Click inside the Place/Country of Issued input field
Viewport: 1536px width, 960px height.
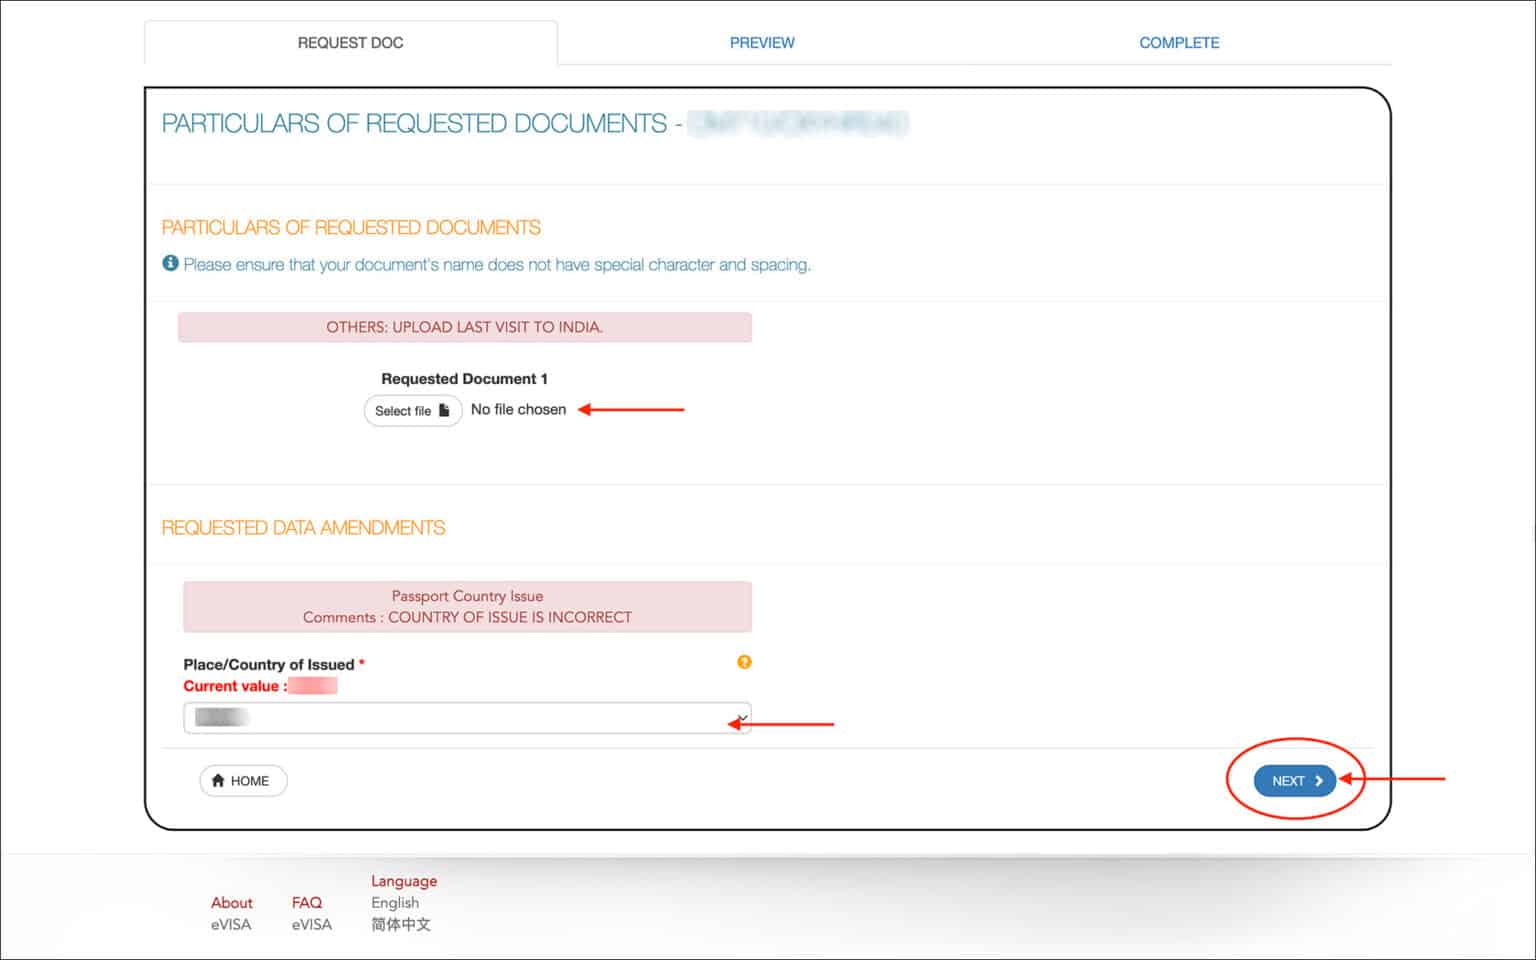[450, 717]
